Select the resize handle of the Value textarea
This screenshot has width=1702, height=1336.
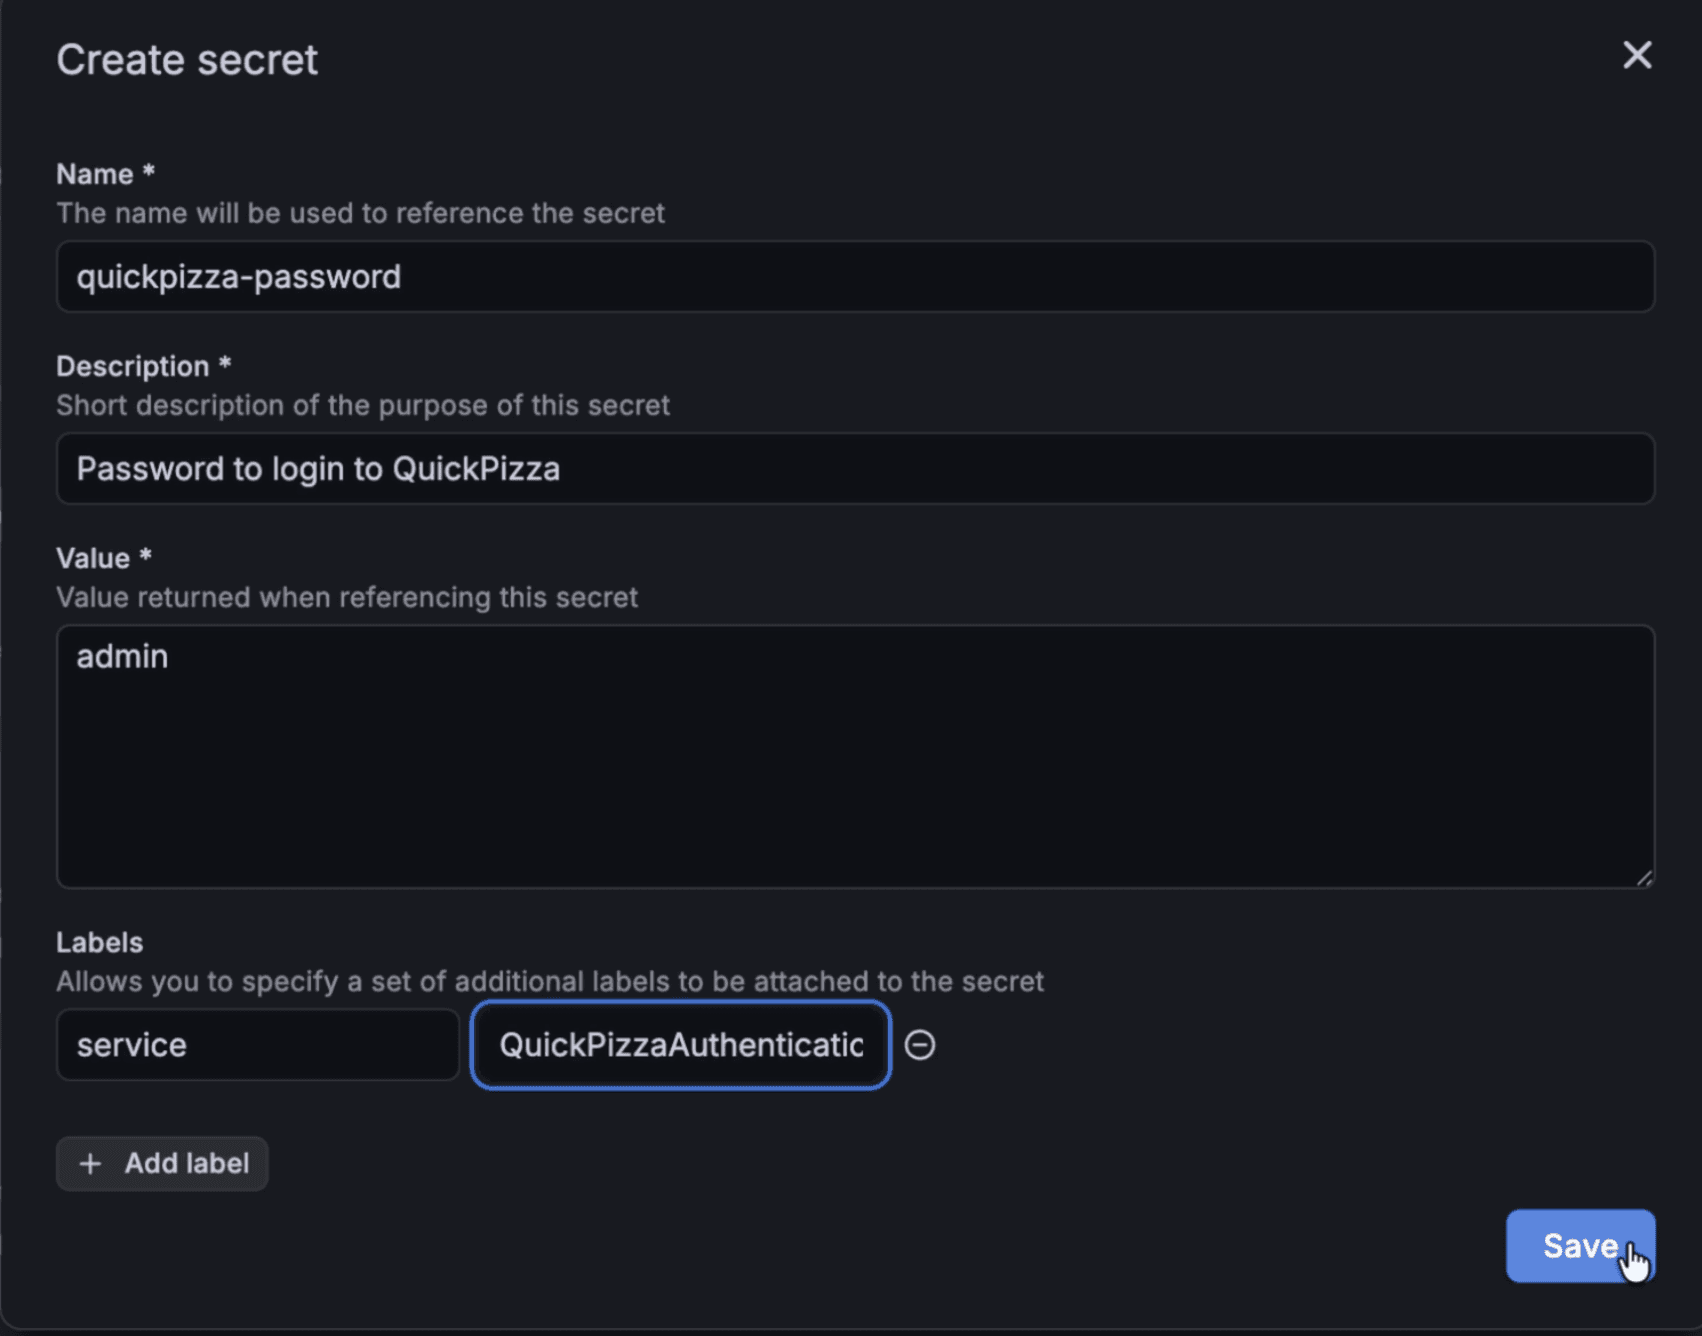[x=1646, y=875]
